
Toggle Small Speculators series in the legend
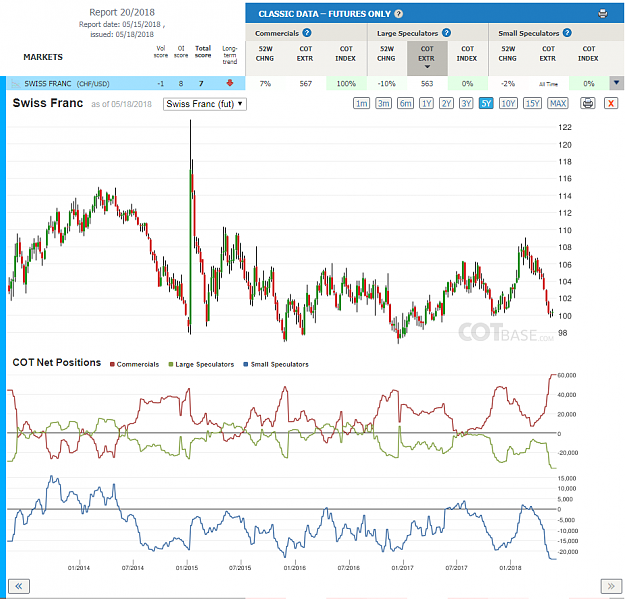276,364
